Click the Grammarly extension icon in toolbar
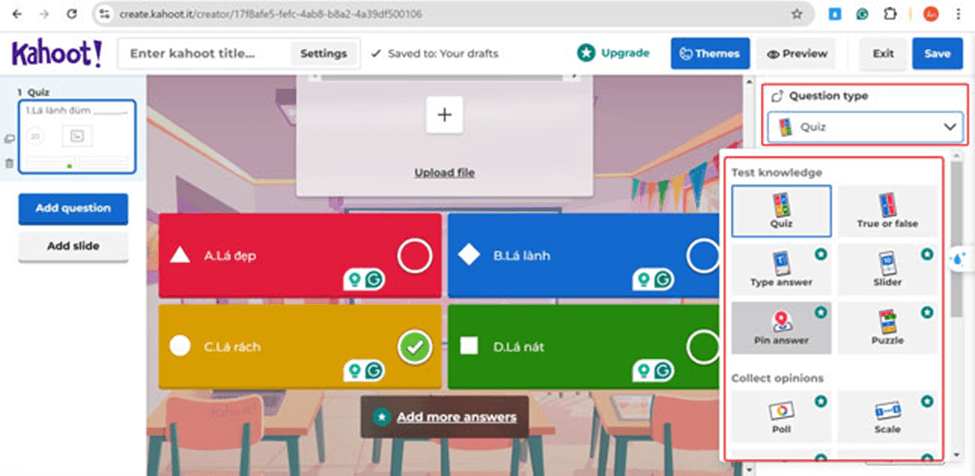Screen dimensions: 975x476 click(862, 14)
